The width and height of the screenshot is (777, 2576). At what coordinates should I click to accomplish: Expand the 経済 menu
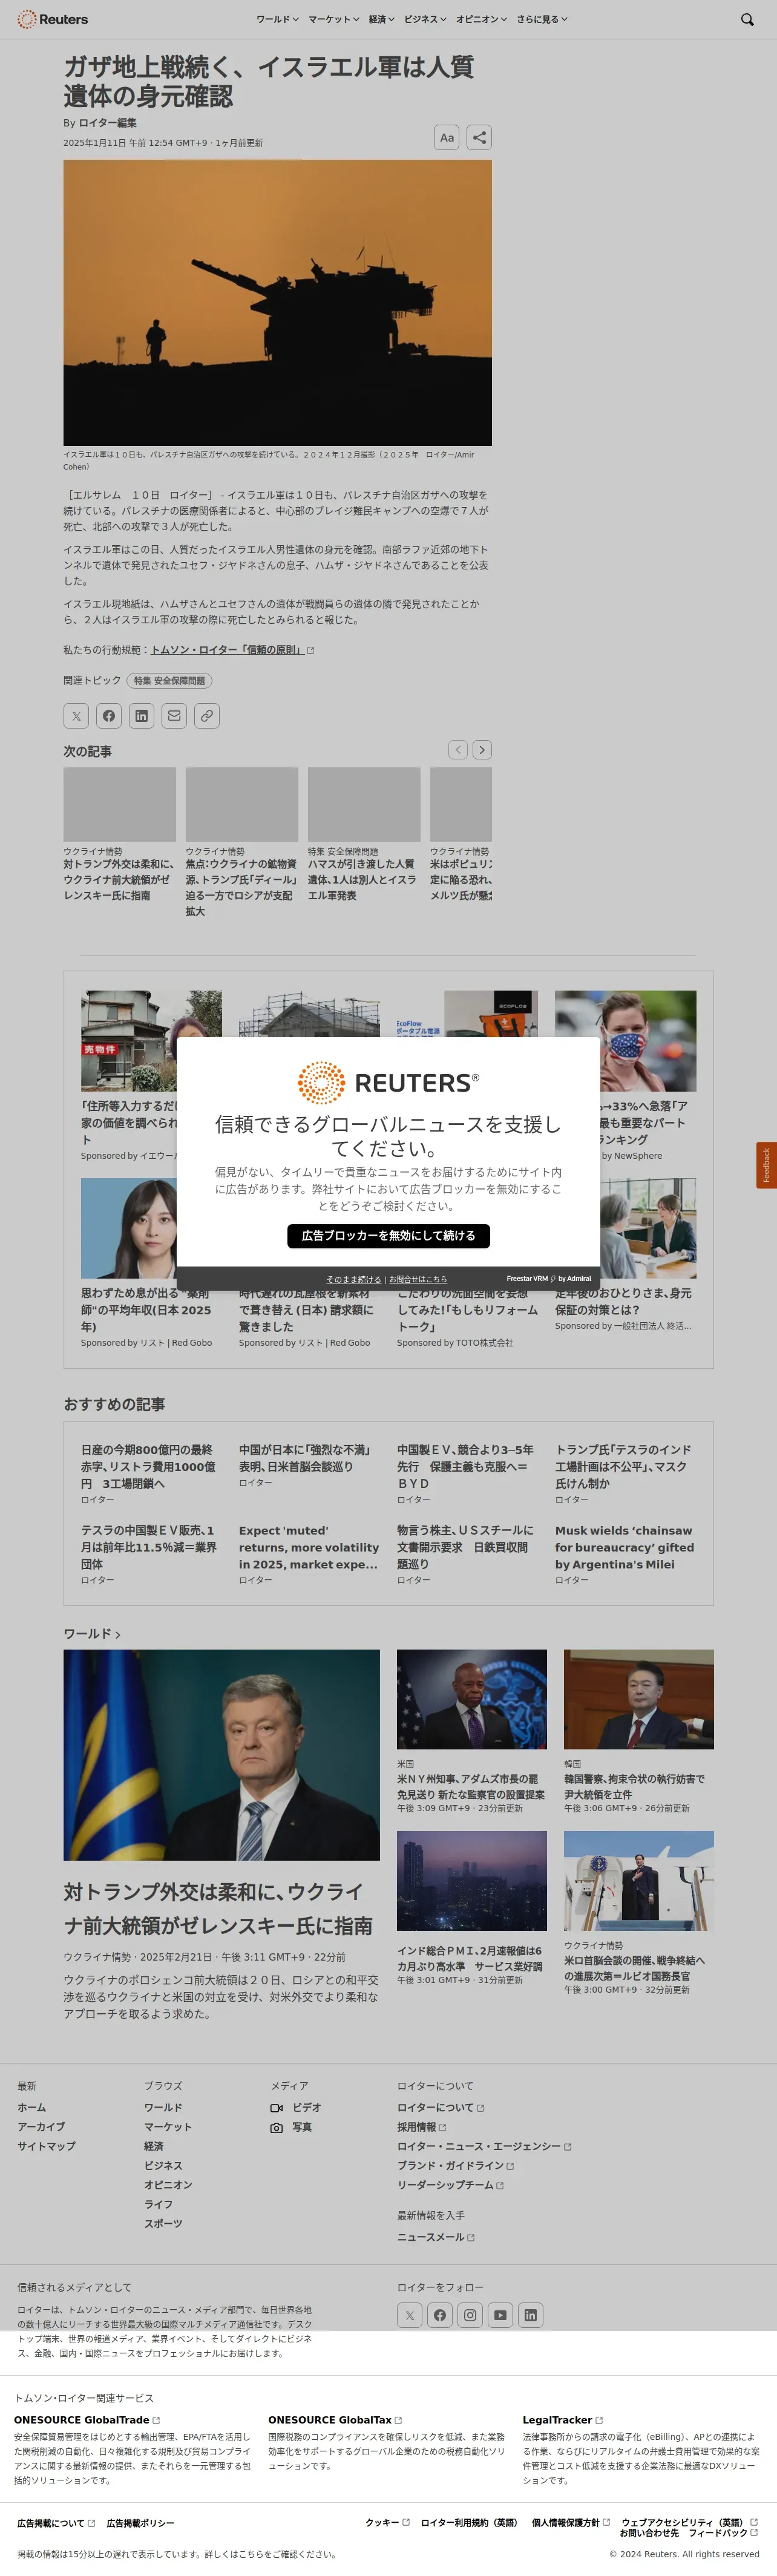[381, 19]
